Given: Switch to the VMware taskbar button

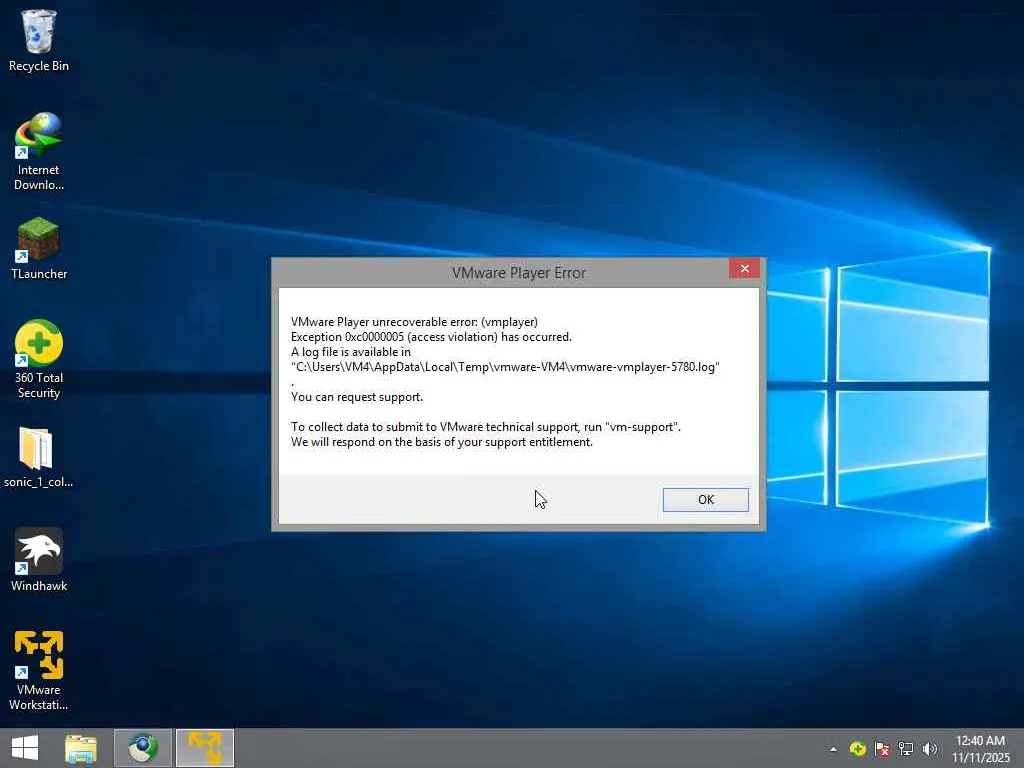Looking at the screenshot, I should [205, 748].
